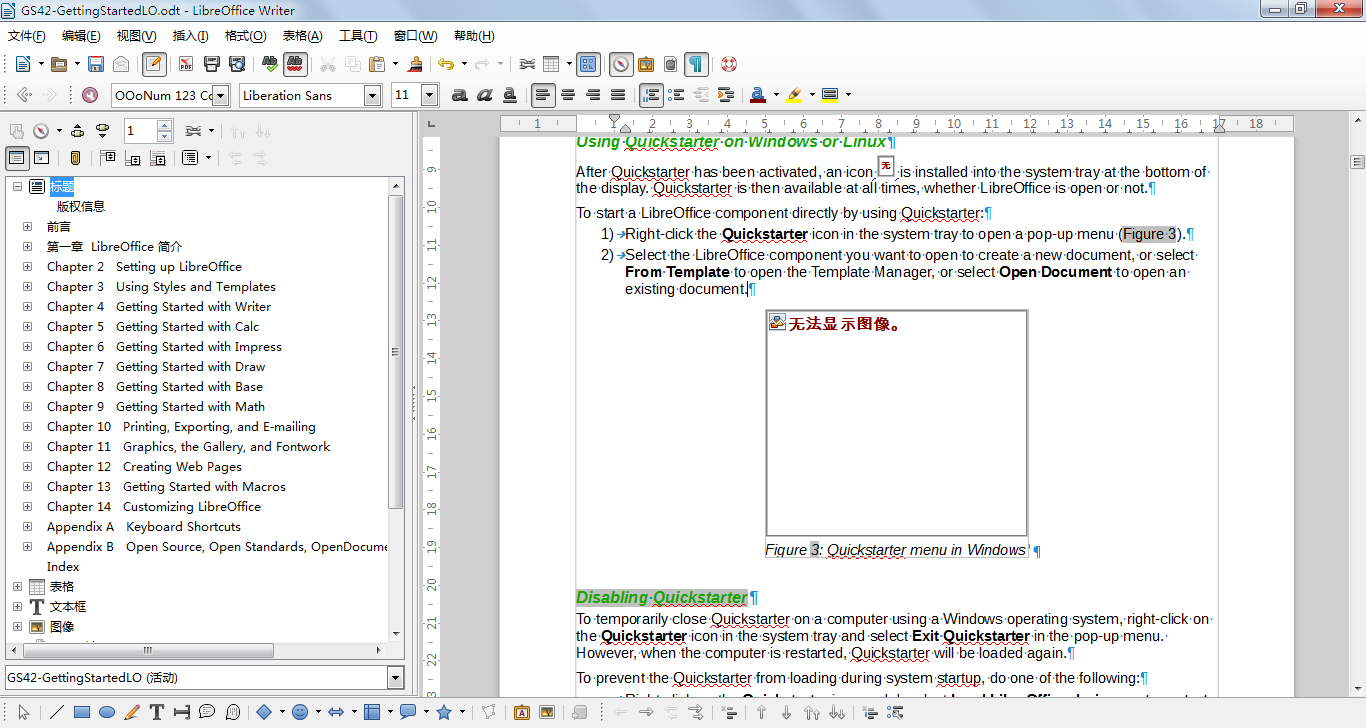Screen dimensions: 1366x728
Task: Click the LibreOffice Help lifebuoy icon
Action: click(729, 64)
